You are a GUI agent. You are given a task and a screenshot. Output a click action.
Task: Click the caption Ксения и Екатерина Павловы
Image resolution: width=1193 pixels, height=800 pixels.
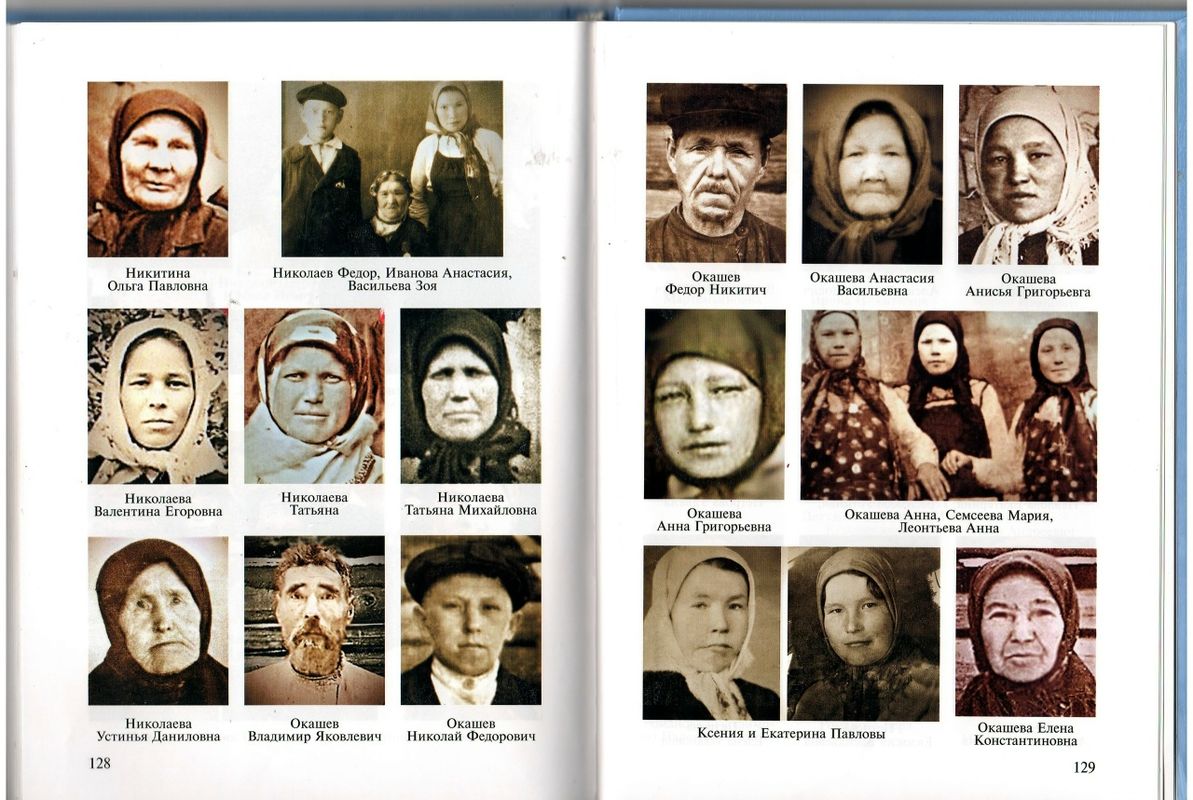791,734
